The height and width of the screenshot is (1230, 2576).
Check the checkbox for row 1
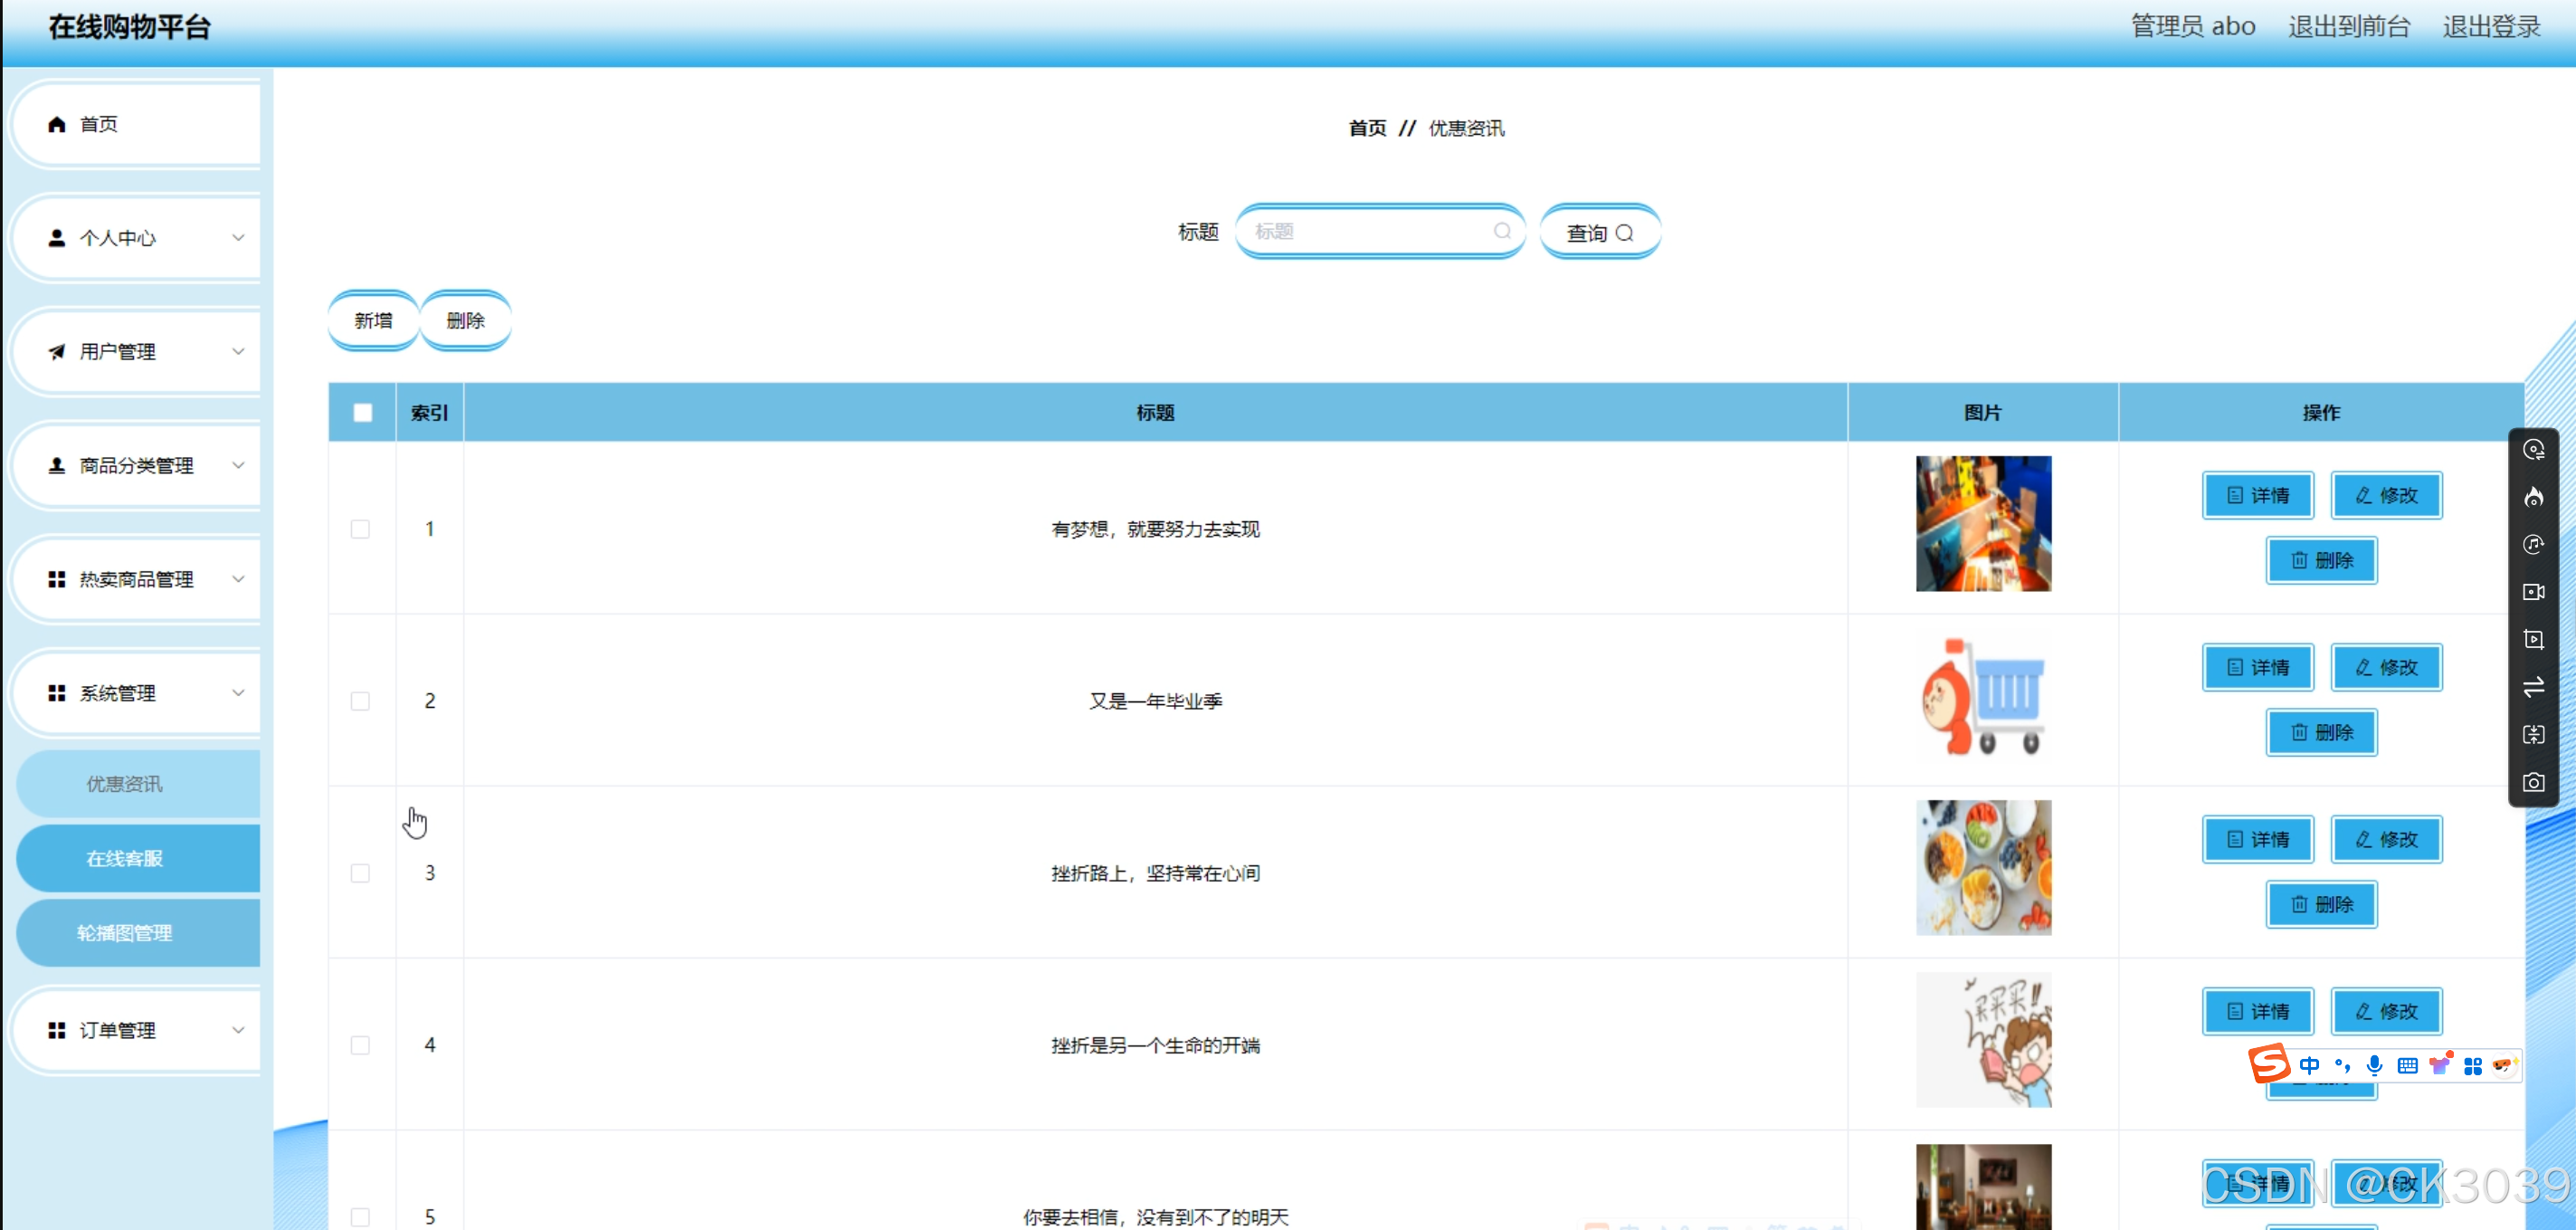(x=360, y=529)
